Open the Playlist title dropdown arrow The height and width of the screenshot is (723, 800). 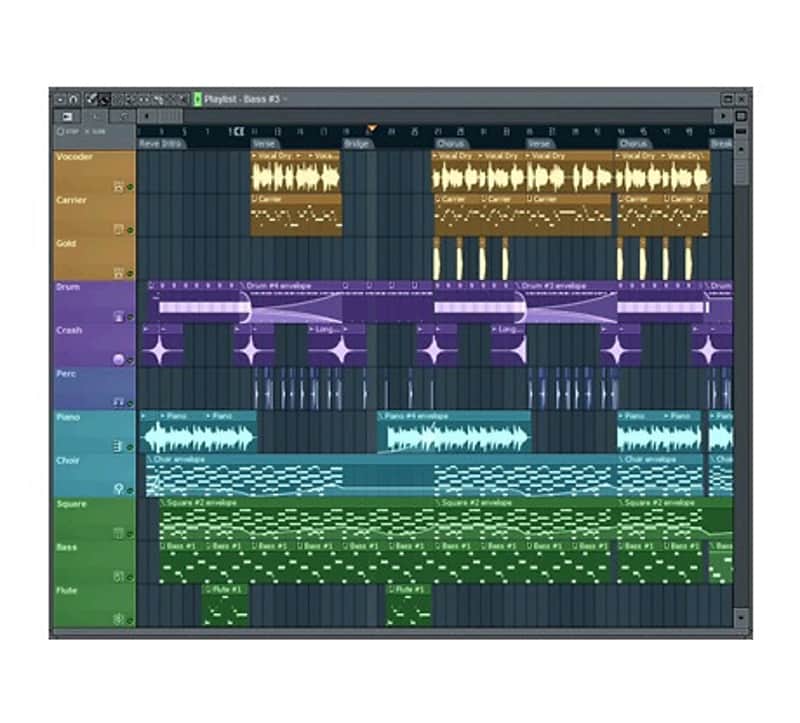point(285,99)
